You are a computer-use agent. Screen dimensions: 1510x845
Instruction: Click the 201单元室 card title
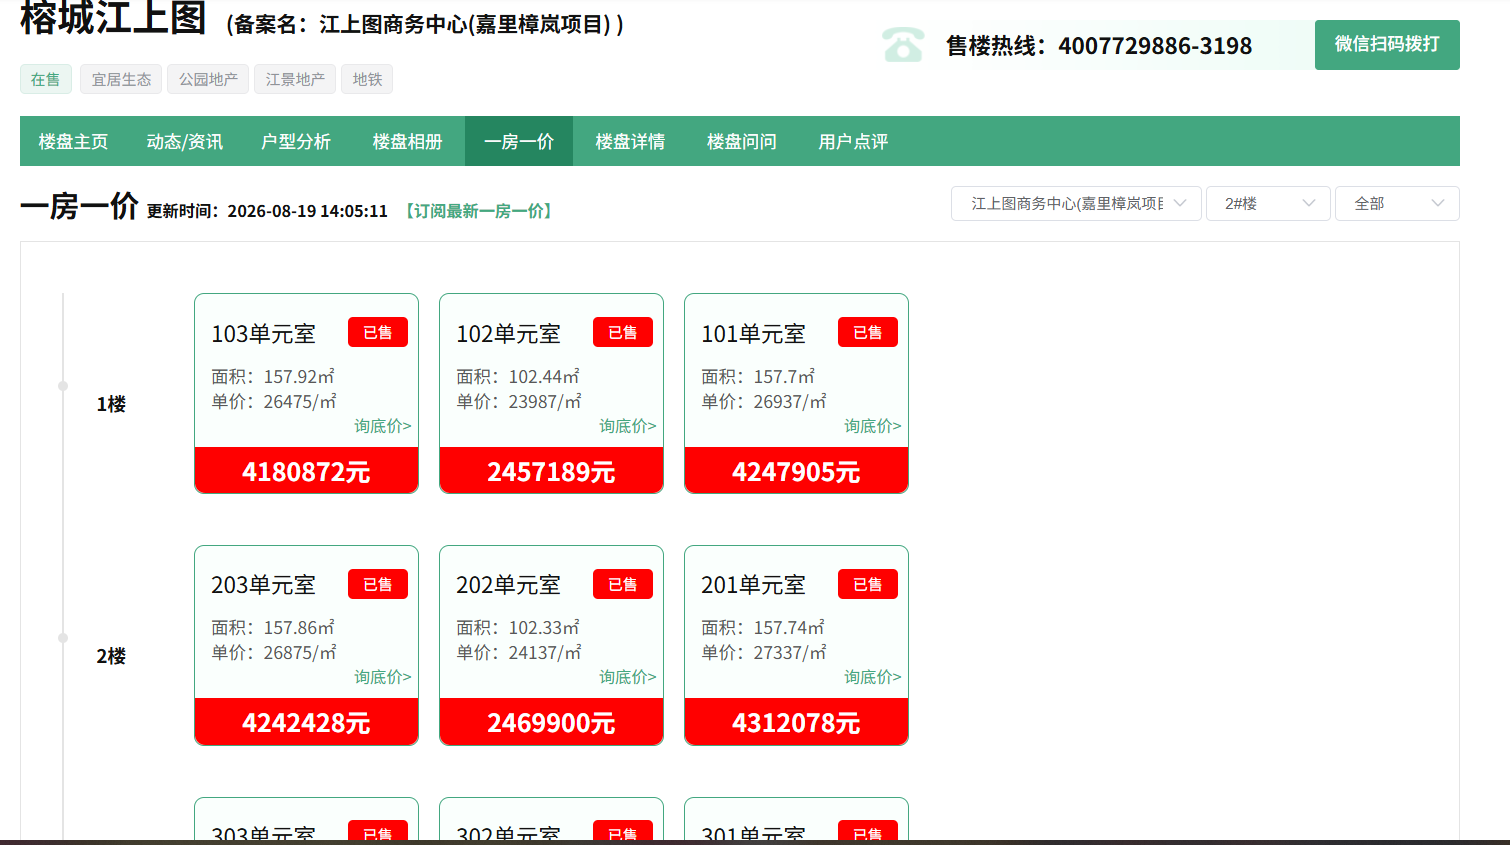point(753,585)
